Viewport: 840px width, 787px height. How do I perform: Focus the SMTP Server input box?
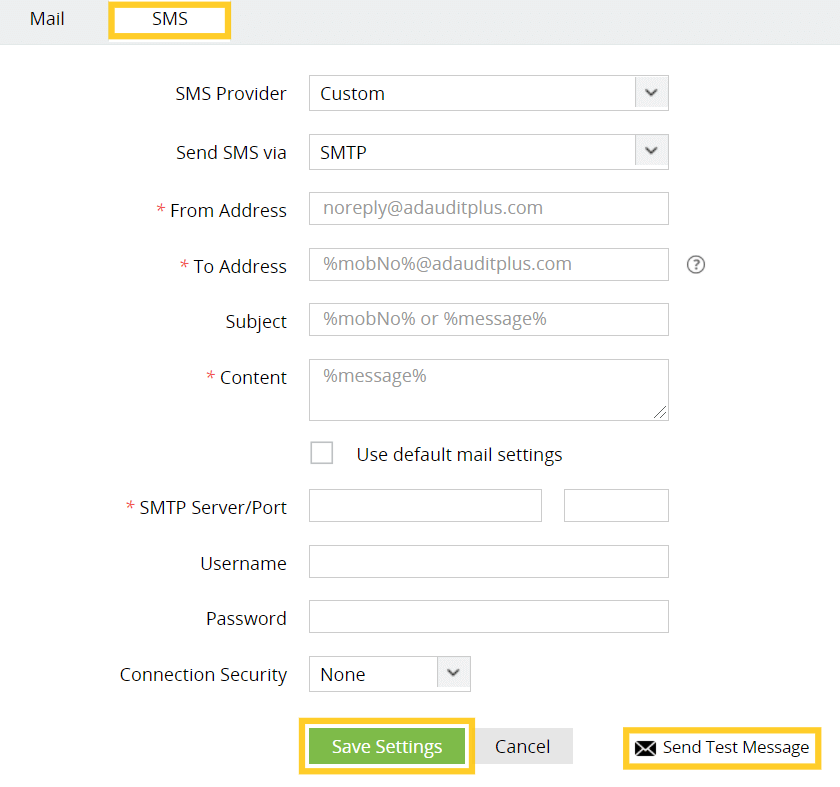425,506
